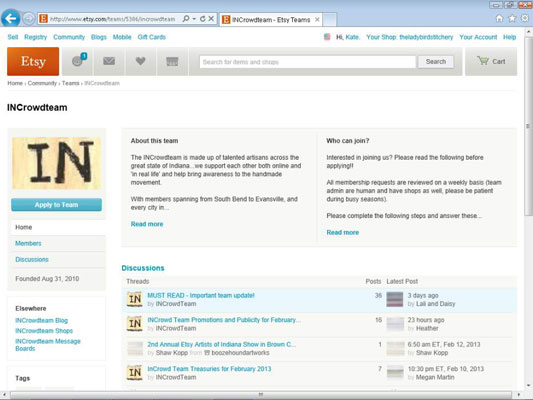Click the IN team logo image
This screenshot has height=400, width=533.
(56, 163)
